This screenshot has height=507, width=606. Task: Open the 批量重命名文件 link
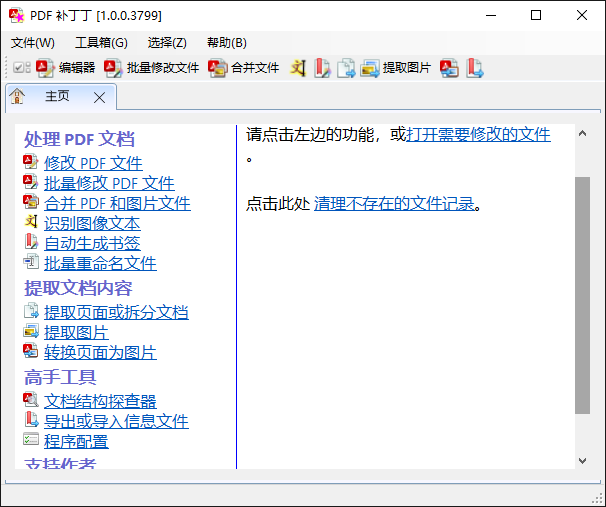point(100,264)
